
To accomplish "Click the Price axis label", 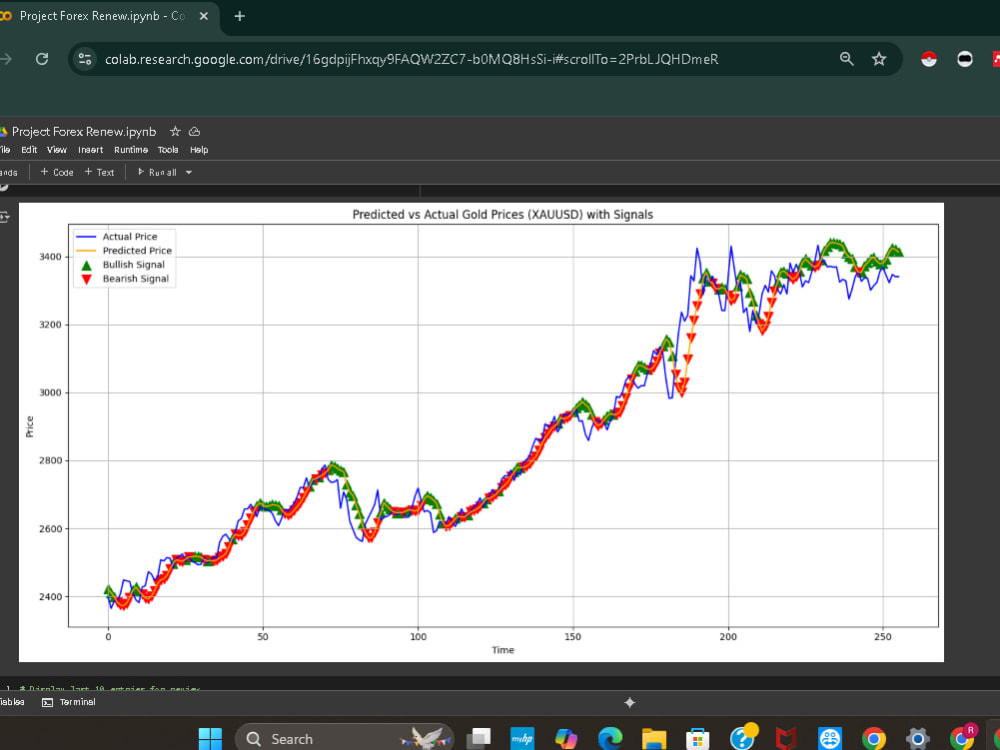I will tap(29, 426).
